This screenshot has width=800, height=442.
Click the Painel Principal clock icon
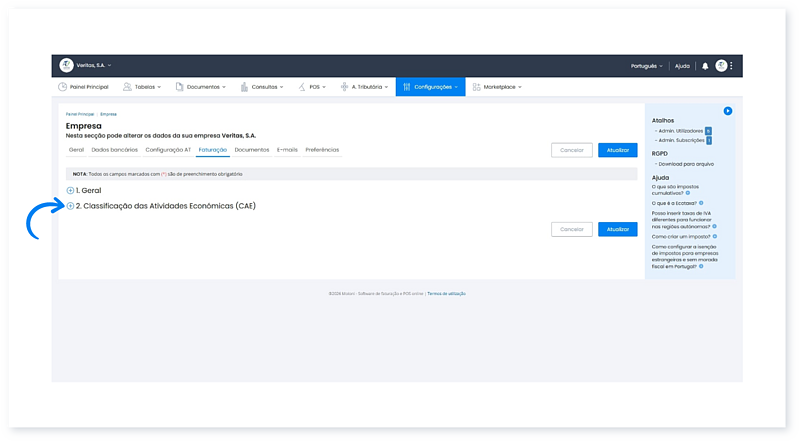(x=63, y=87)
